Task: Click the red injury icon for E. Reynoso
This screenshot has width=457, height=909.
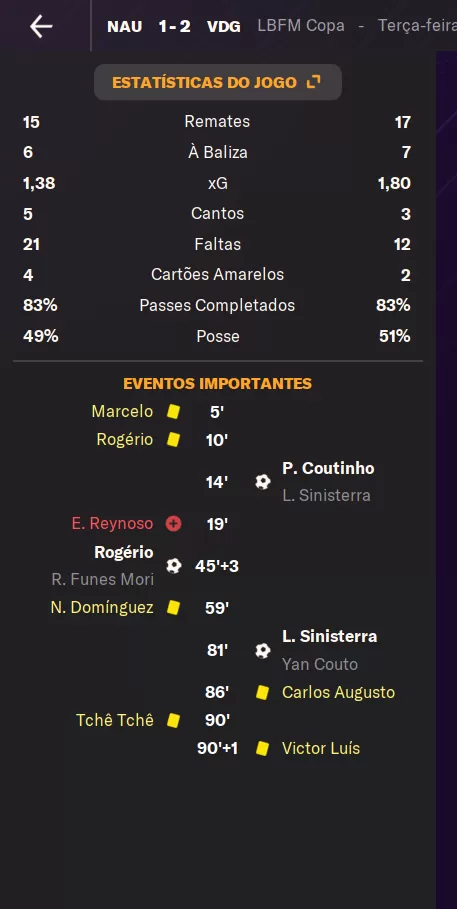Action: tap(173, 524)
